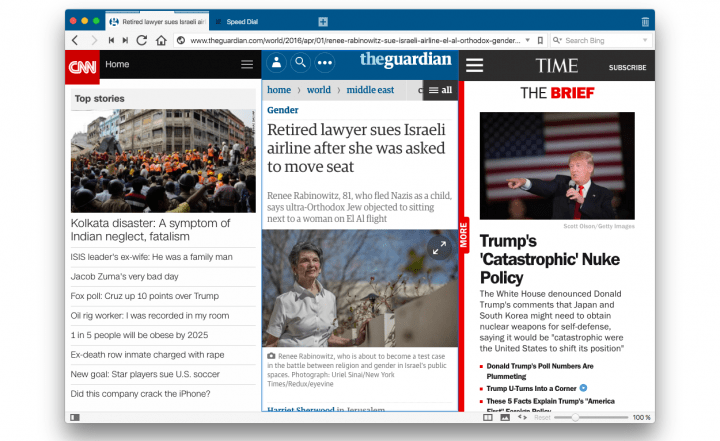Open the Gender section link
Image resolution: width=720 pixels, height=441 pixels.
point(283,110)
